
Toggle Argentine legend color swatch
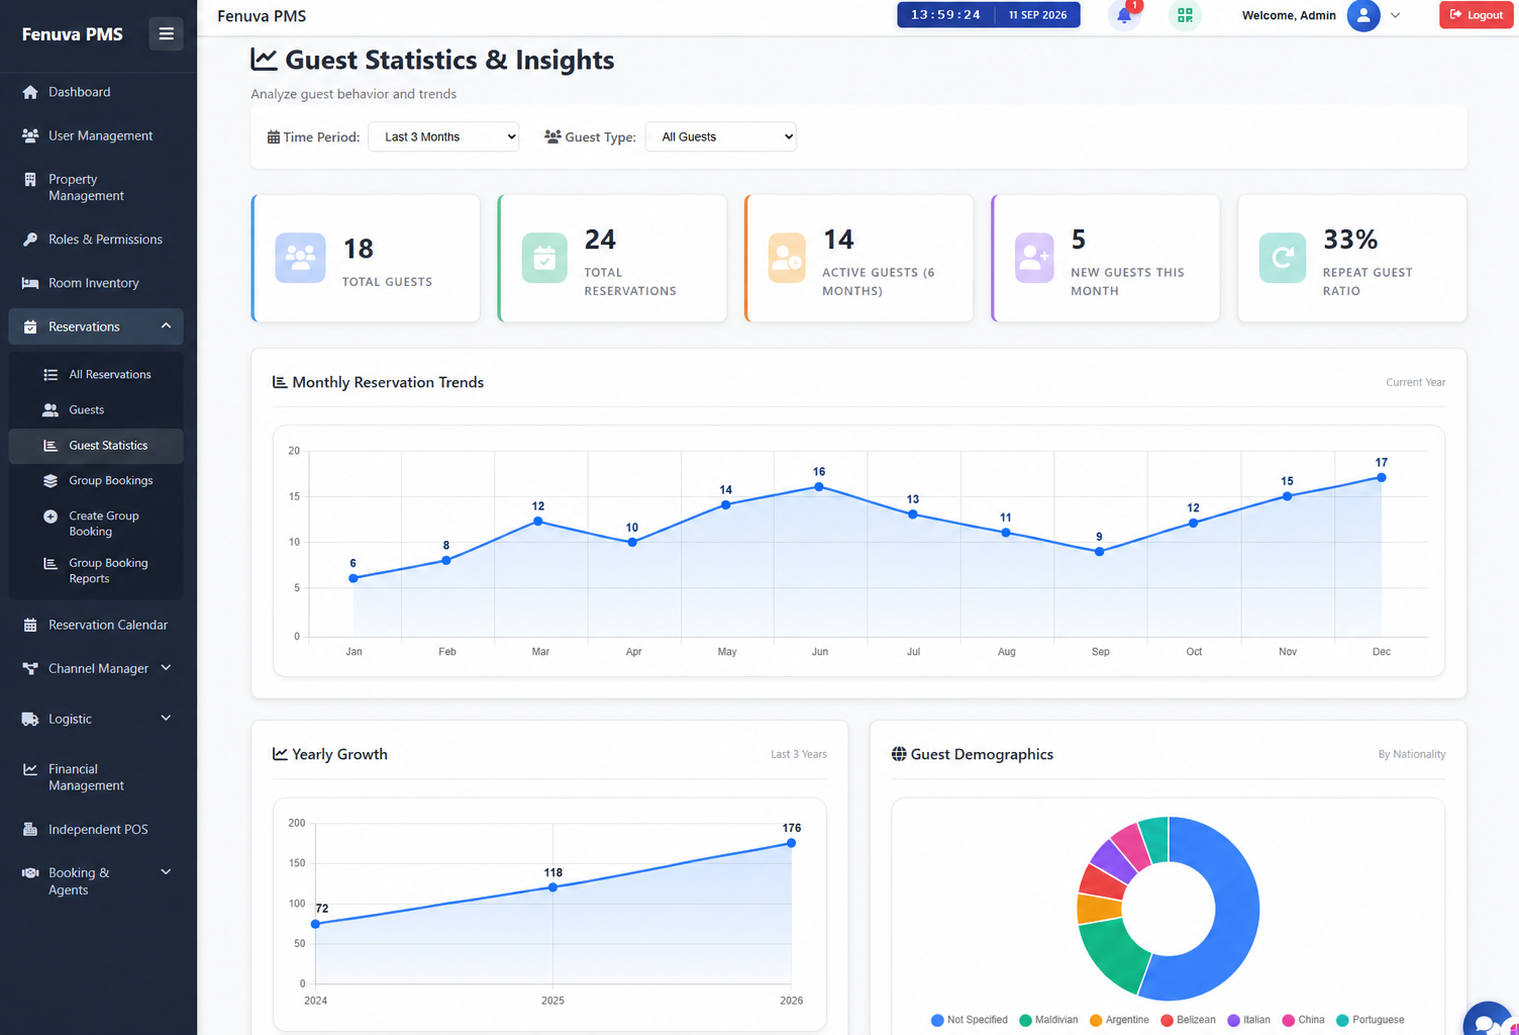1096,1020
